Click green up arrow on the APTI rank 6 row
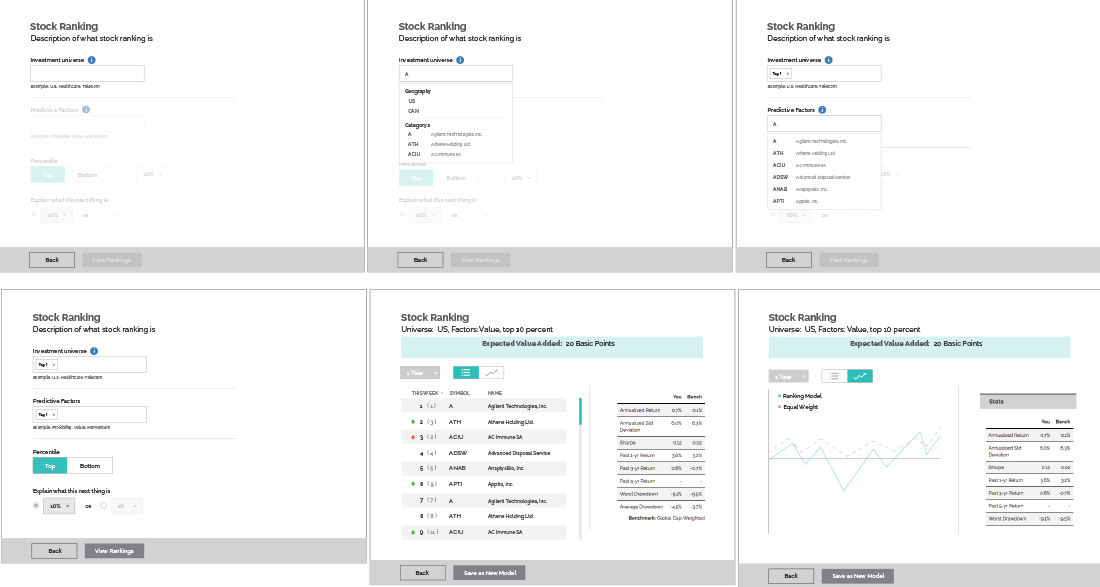 413,484
